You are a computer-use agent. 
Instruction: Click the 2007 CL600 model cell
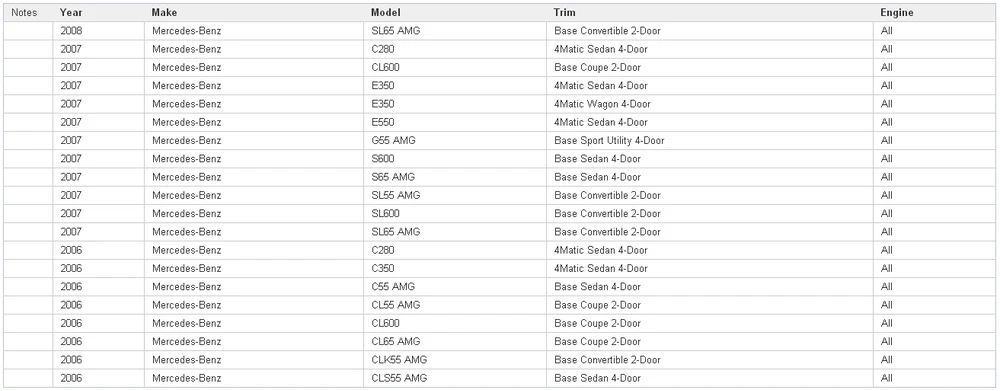[x=455, y=68]
